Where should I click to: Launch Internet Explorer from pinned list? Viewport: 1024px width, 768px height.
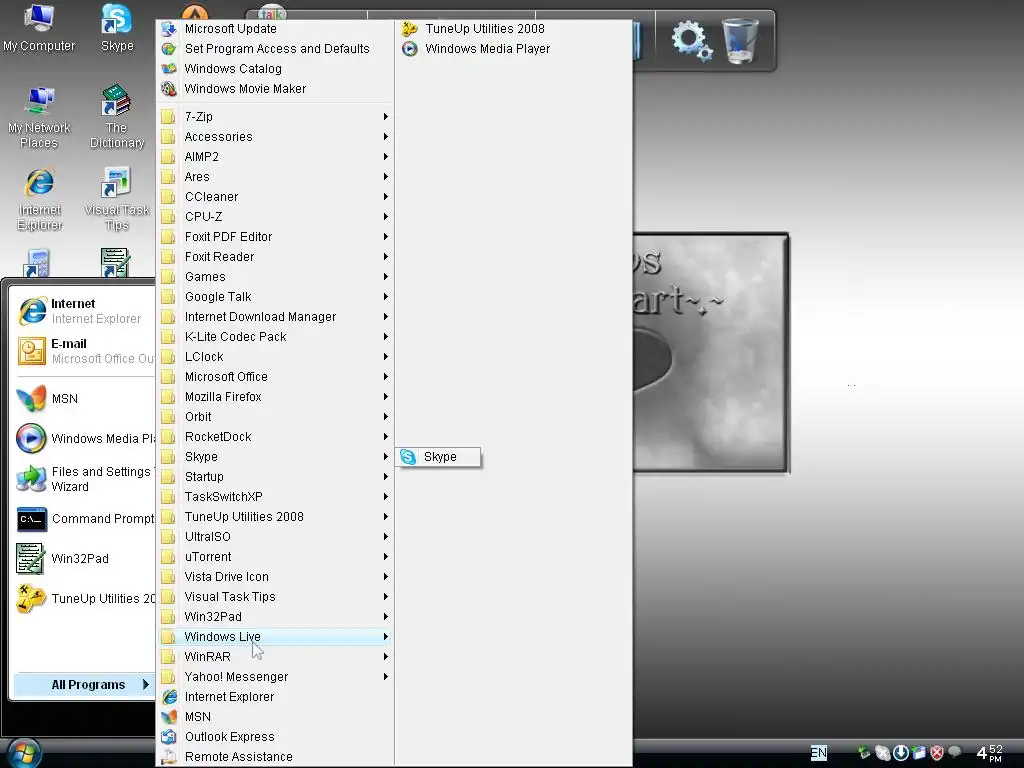pos(84,311)
